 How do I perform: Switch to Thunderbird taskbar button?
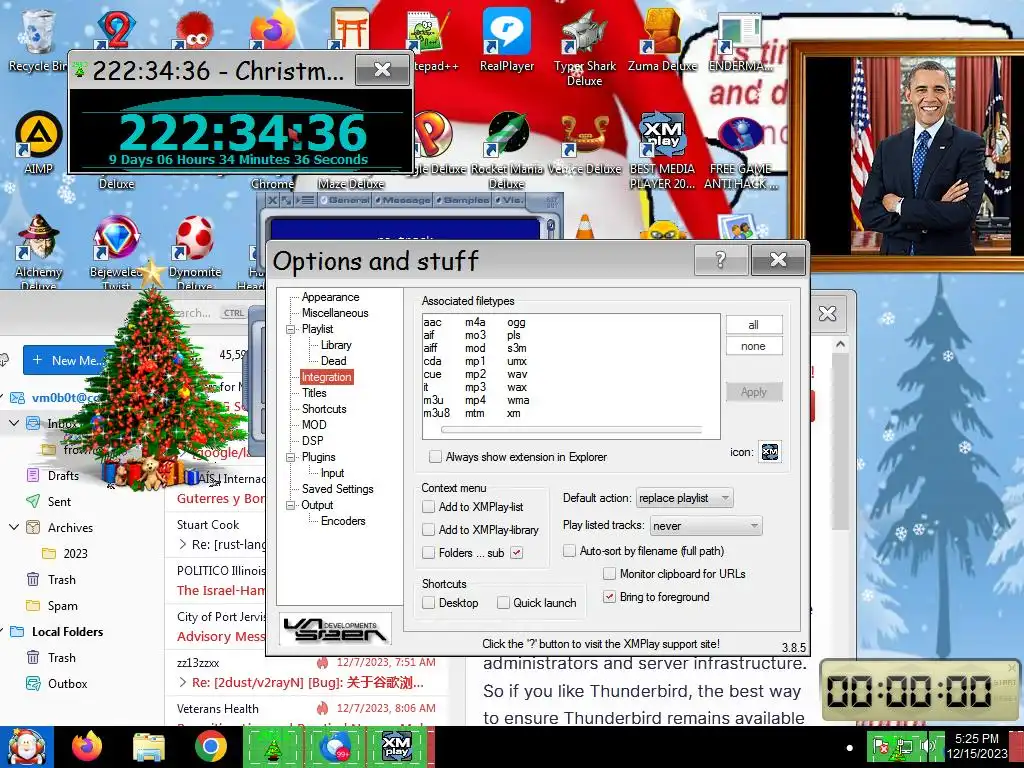click(335, 747)
